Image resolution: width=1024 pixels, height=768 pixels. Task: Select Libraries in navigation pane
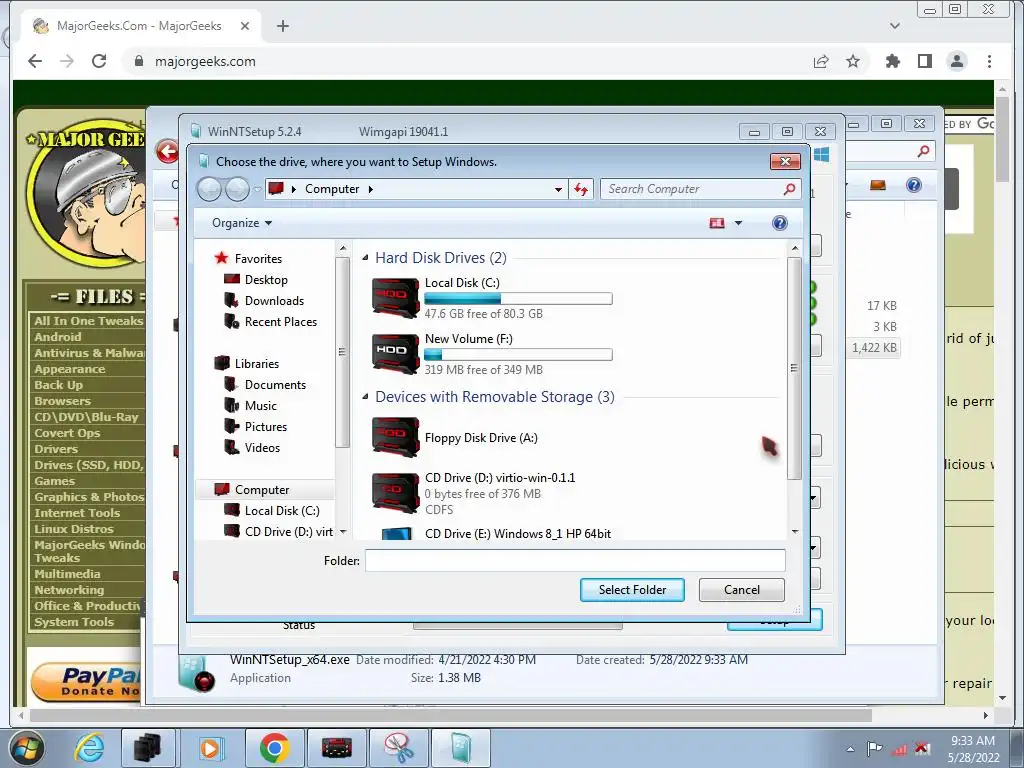tap(257, 364)
